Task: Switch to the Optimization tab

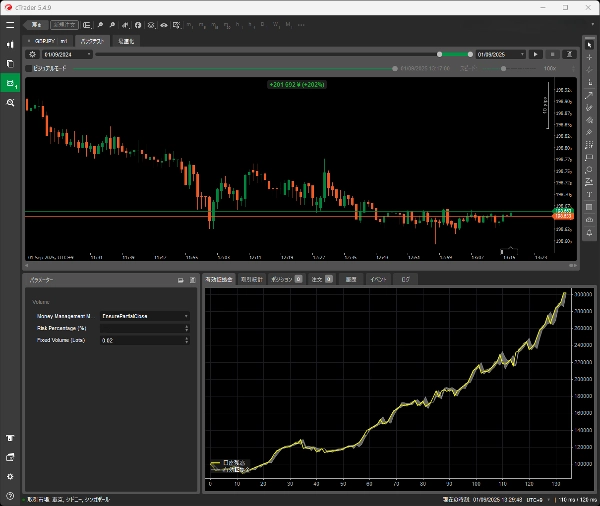Action: tap(126, 41)
